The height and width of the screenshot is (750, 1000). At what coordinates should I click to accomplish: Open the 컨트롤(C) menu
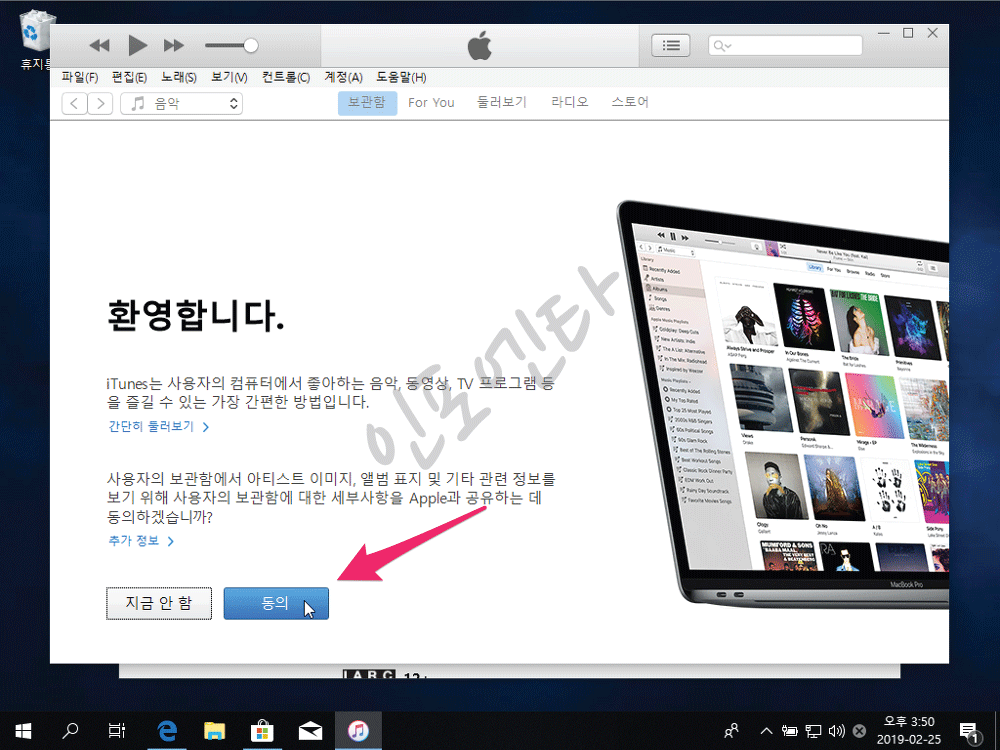[286, 77]
